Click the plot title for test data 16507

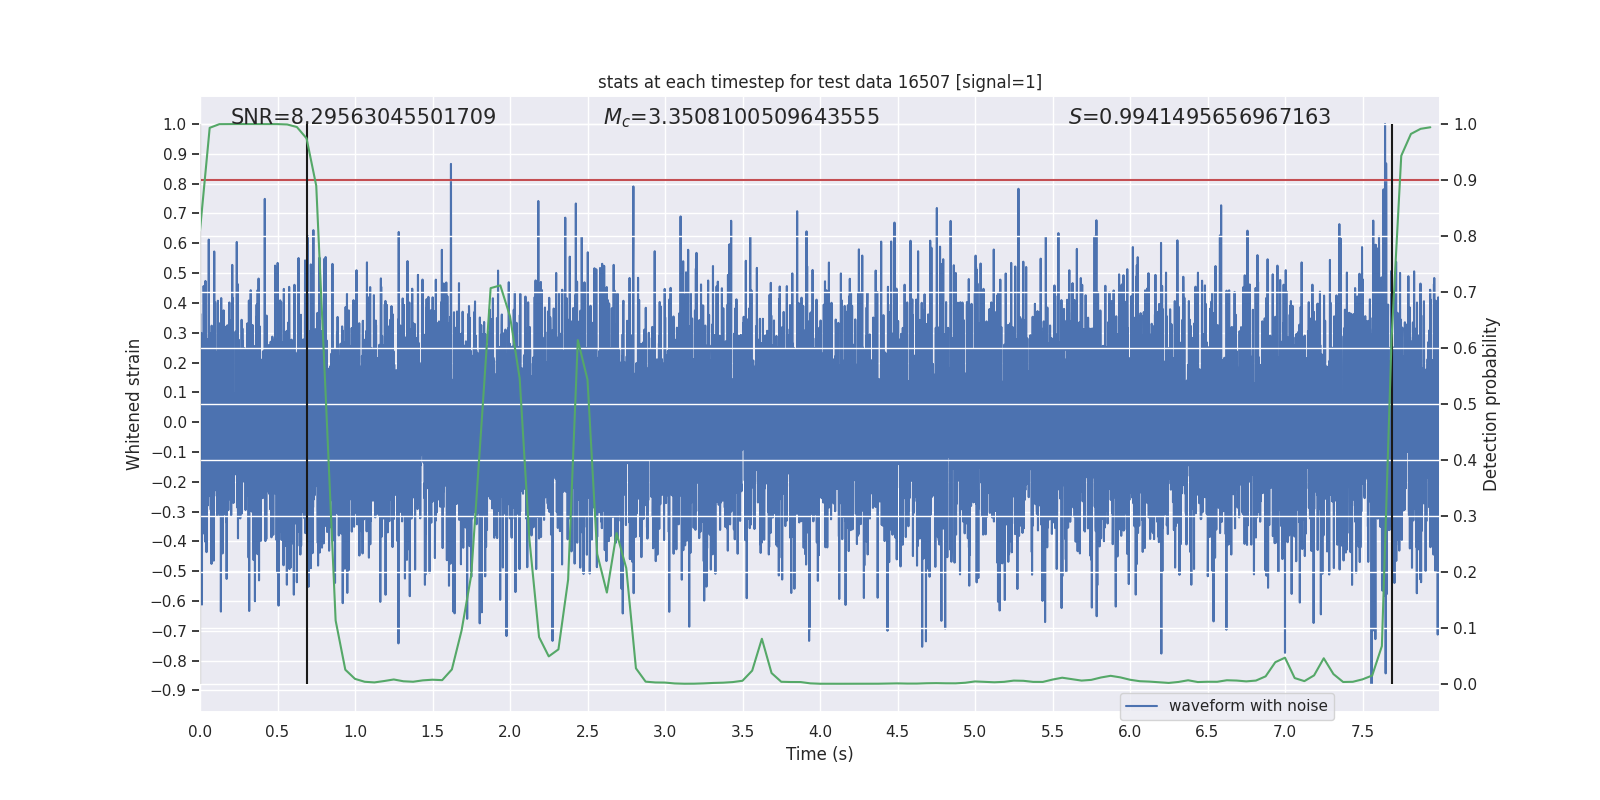coord(819,82)
